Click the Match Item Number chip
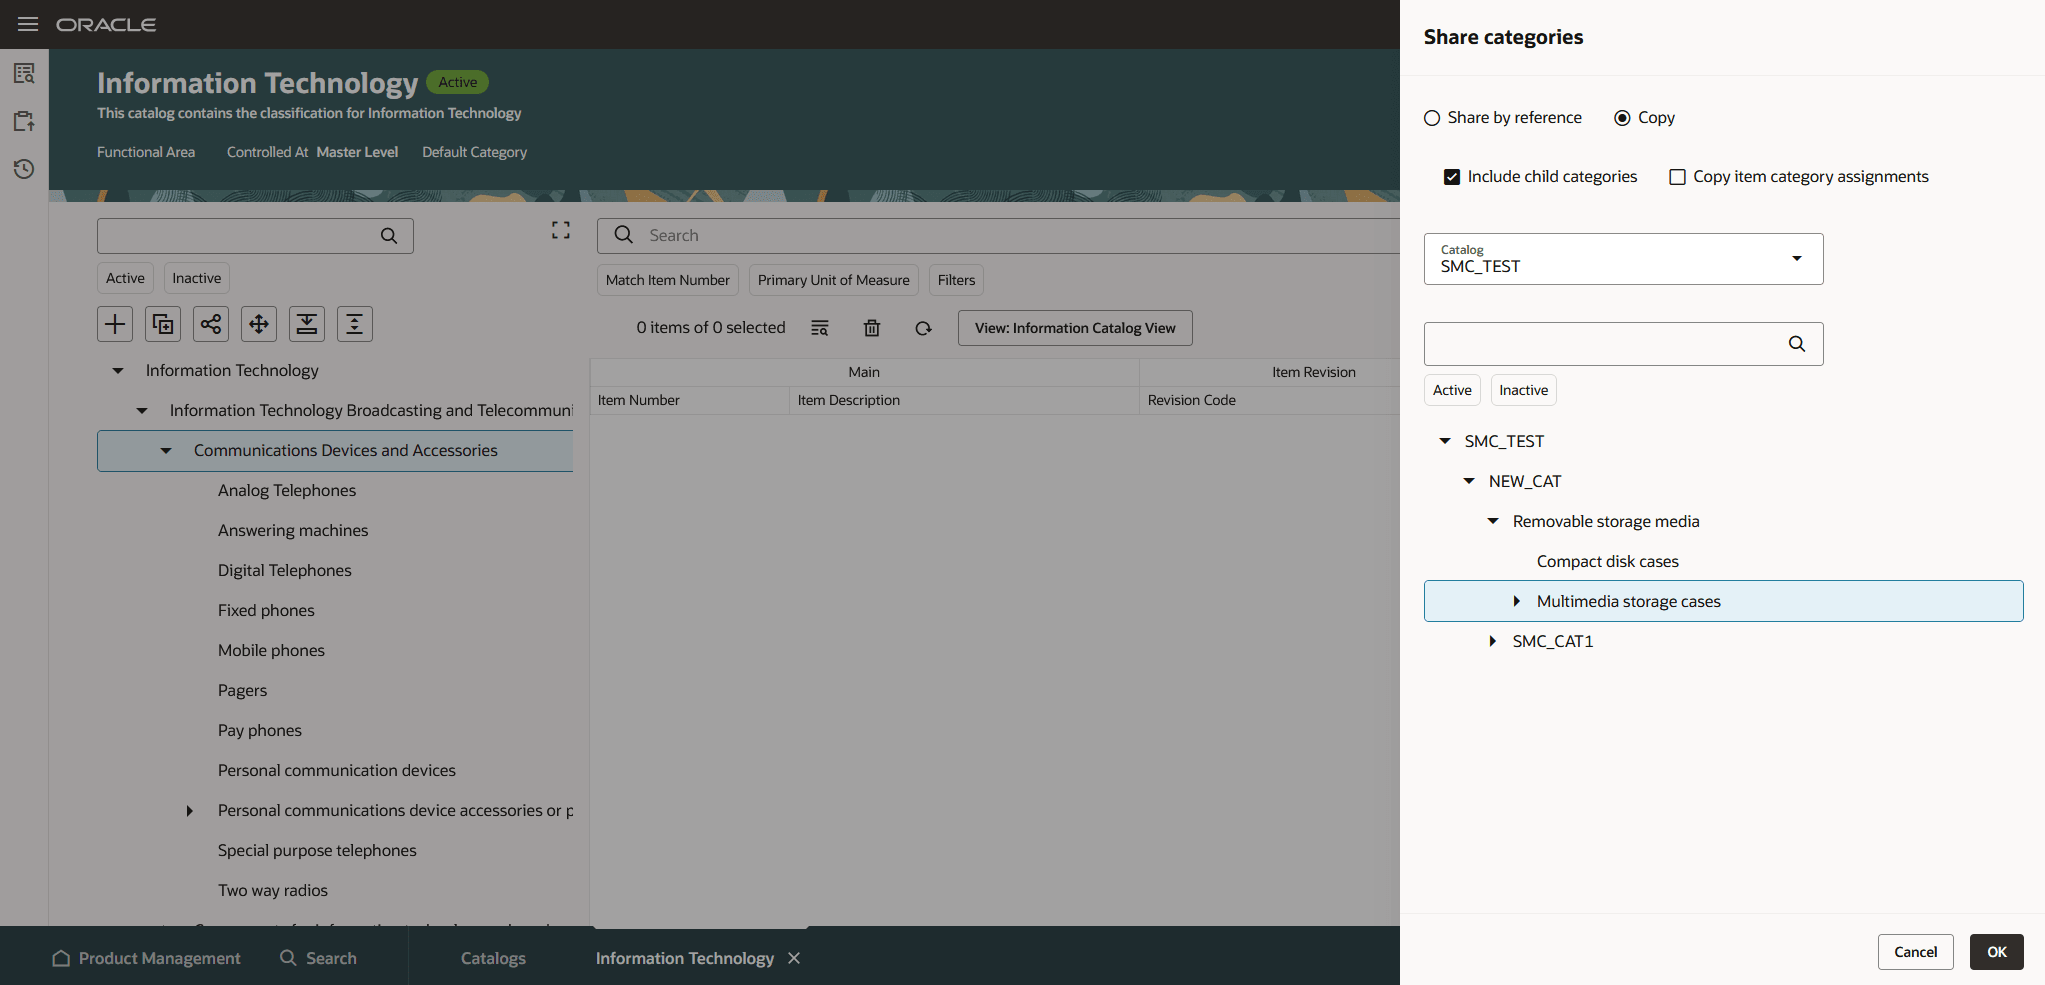Screen dimensions: 2045x985 [668, 280]
